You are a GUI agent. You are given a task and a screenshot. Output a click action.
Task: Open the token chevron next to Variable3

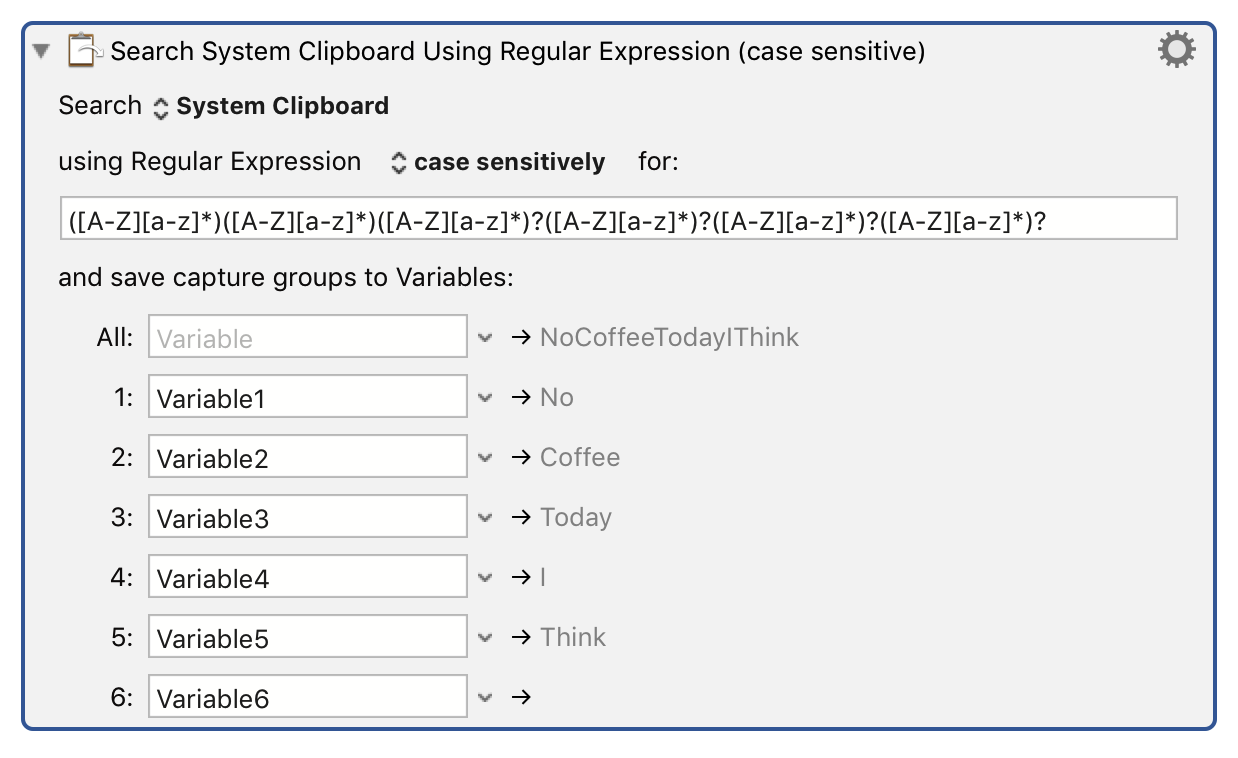[x=487, y=517]
